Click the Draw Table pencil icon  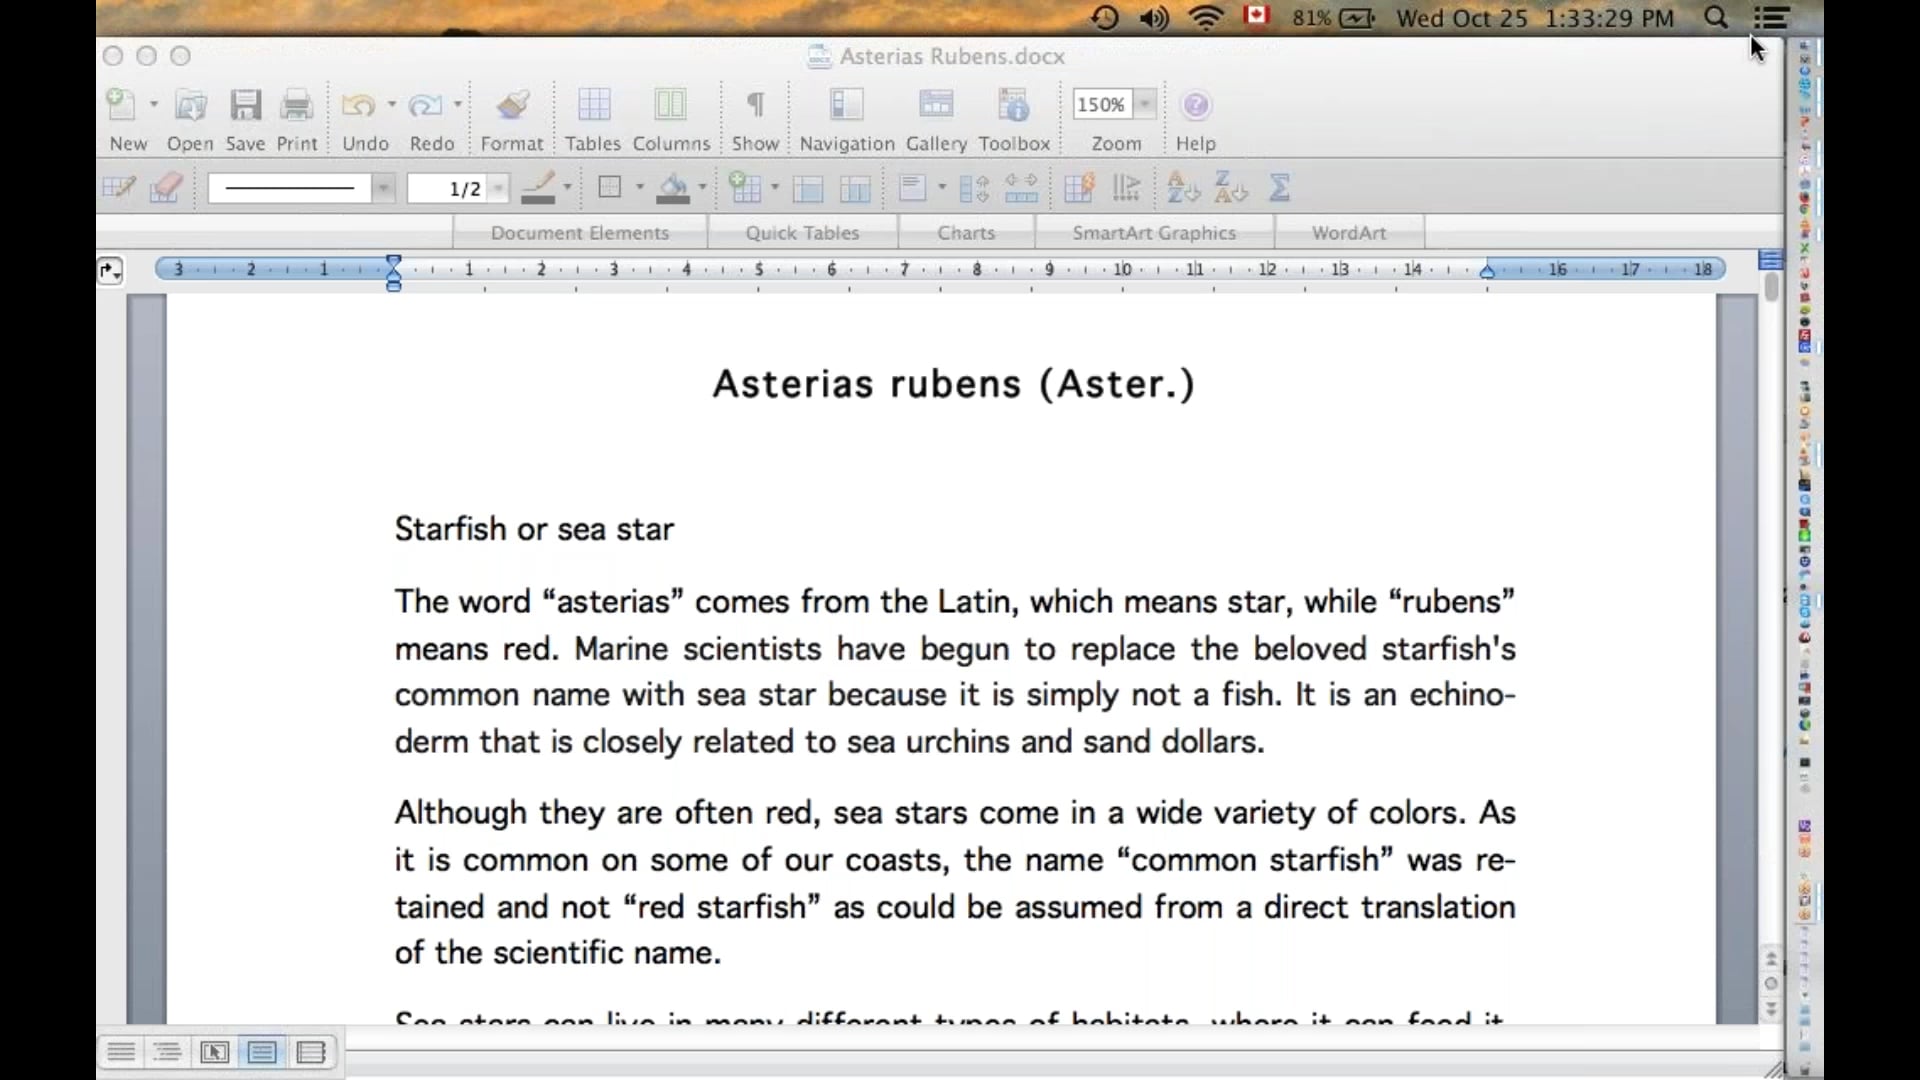118,188
